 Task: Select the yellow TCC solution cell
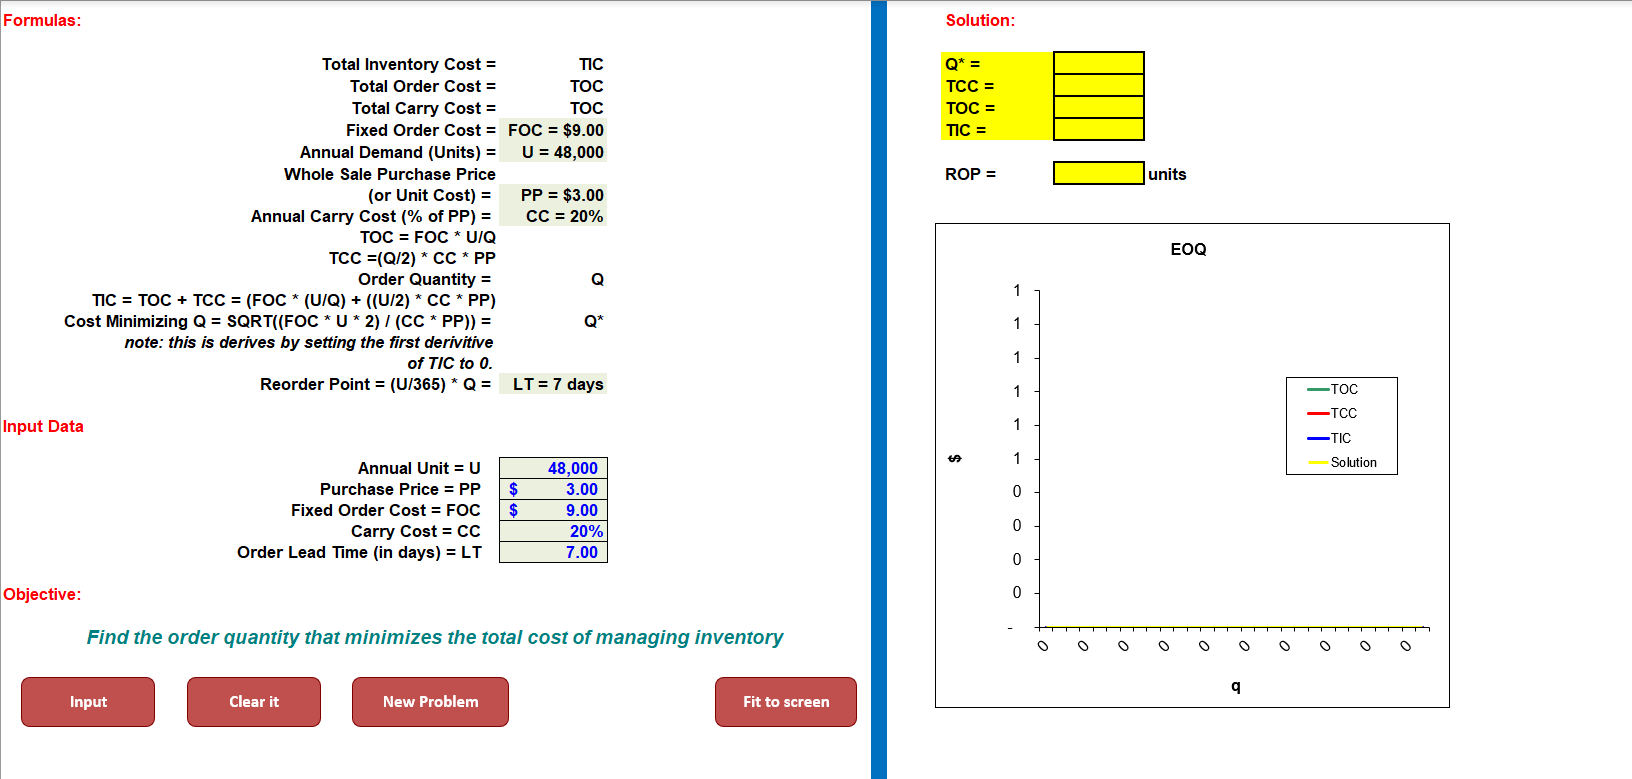click(1098, 85)
